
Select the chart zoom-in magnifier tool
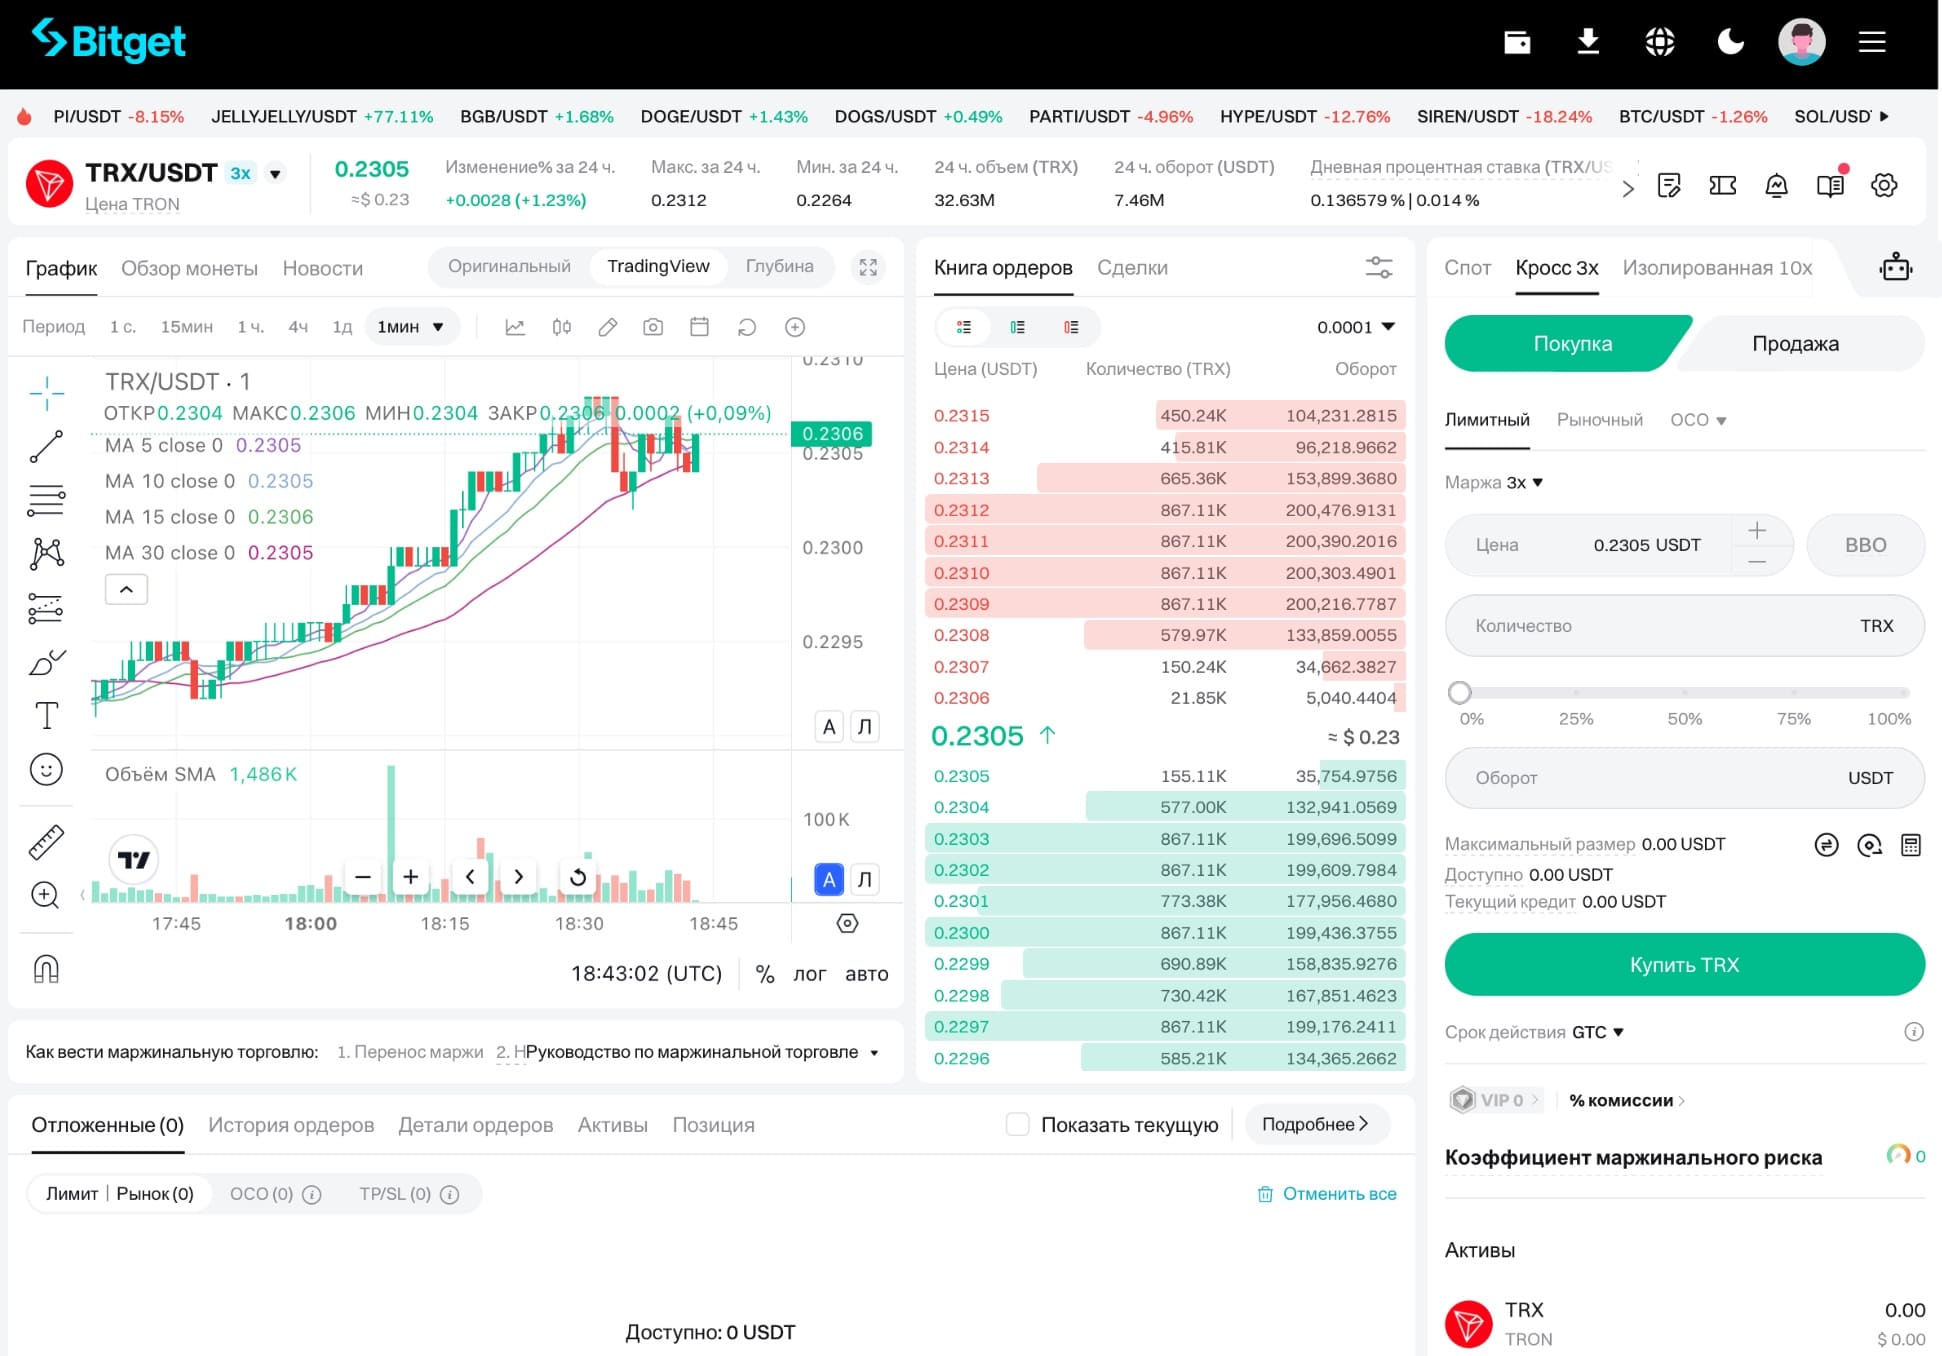46,895
